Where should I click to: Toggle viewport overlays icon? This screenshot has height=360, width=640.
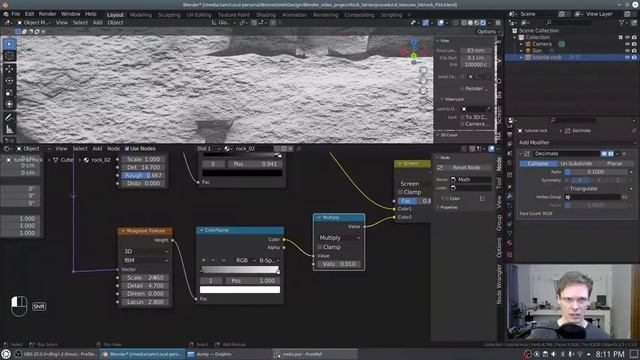(441, 23)
